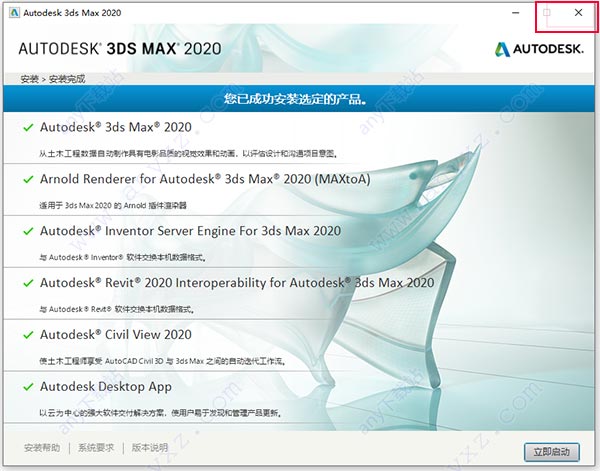Select Autodesk Desktop App title
Viewport: 600px width, 471px height.
pos(106,387)
